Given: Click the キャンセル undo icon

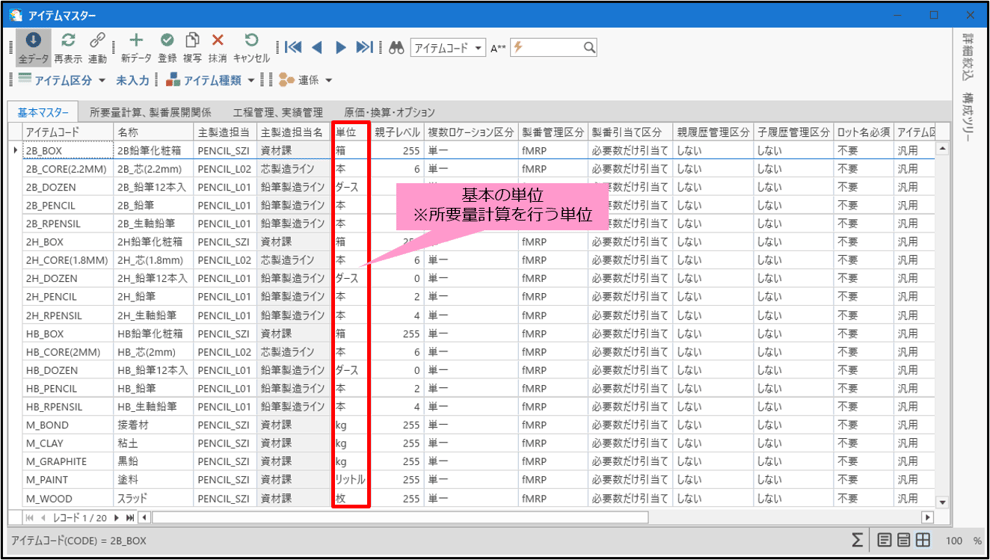Looking at the screenshot, I should [251, 41].
